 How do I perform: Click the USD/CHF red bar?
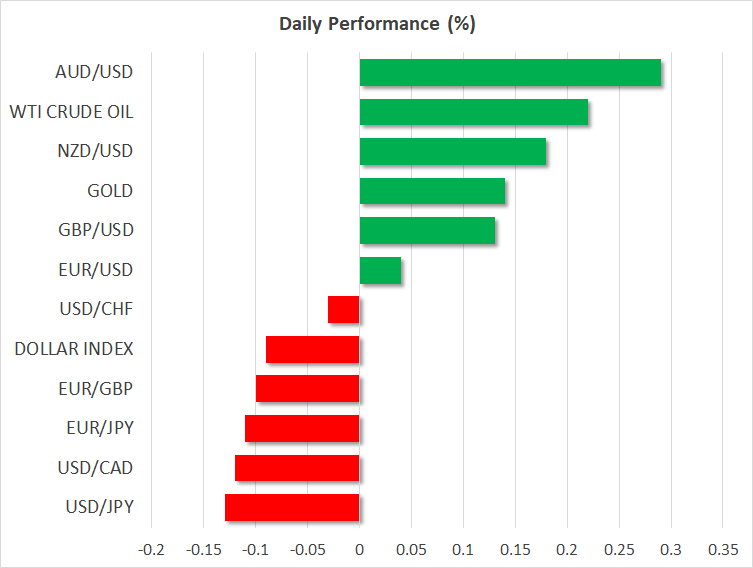pyautogui.click(x=343, y=310)
